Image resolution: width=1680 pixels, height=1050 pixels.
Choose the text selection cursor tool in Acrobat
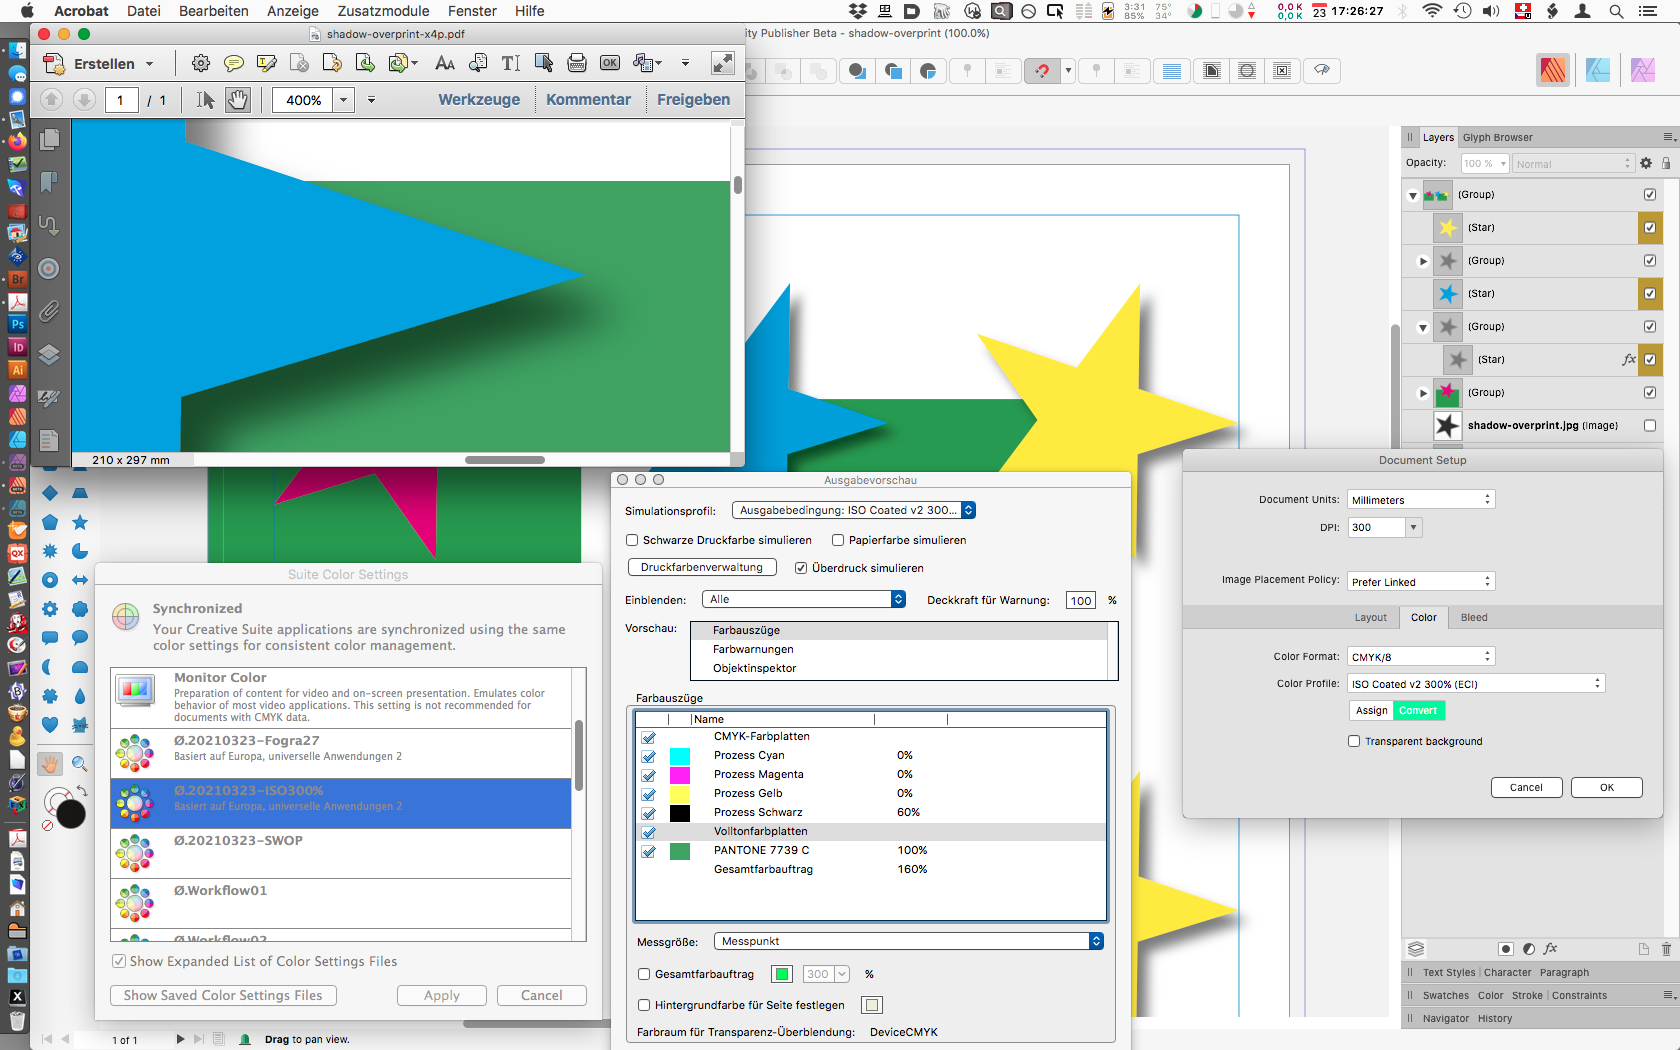205,100
